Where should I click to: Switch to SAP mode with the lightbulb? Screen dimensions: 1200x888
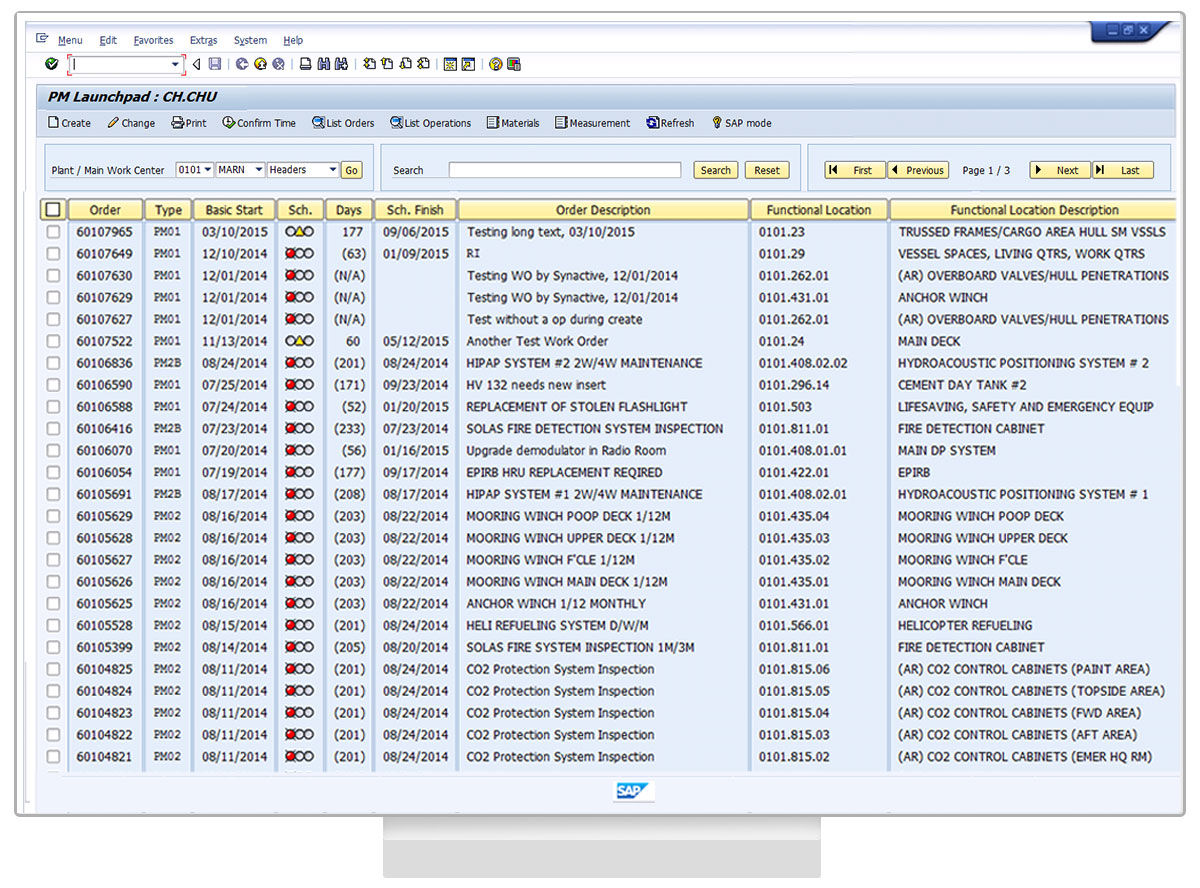741,123
